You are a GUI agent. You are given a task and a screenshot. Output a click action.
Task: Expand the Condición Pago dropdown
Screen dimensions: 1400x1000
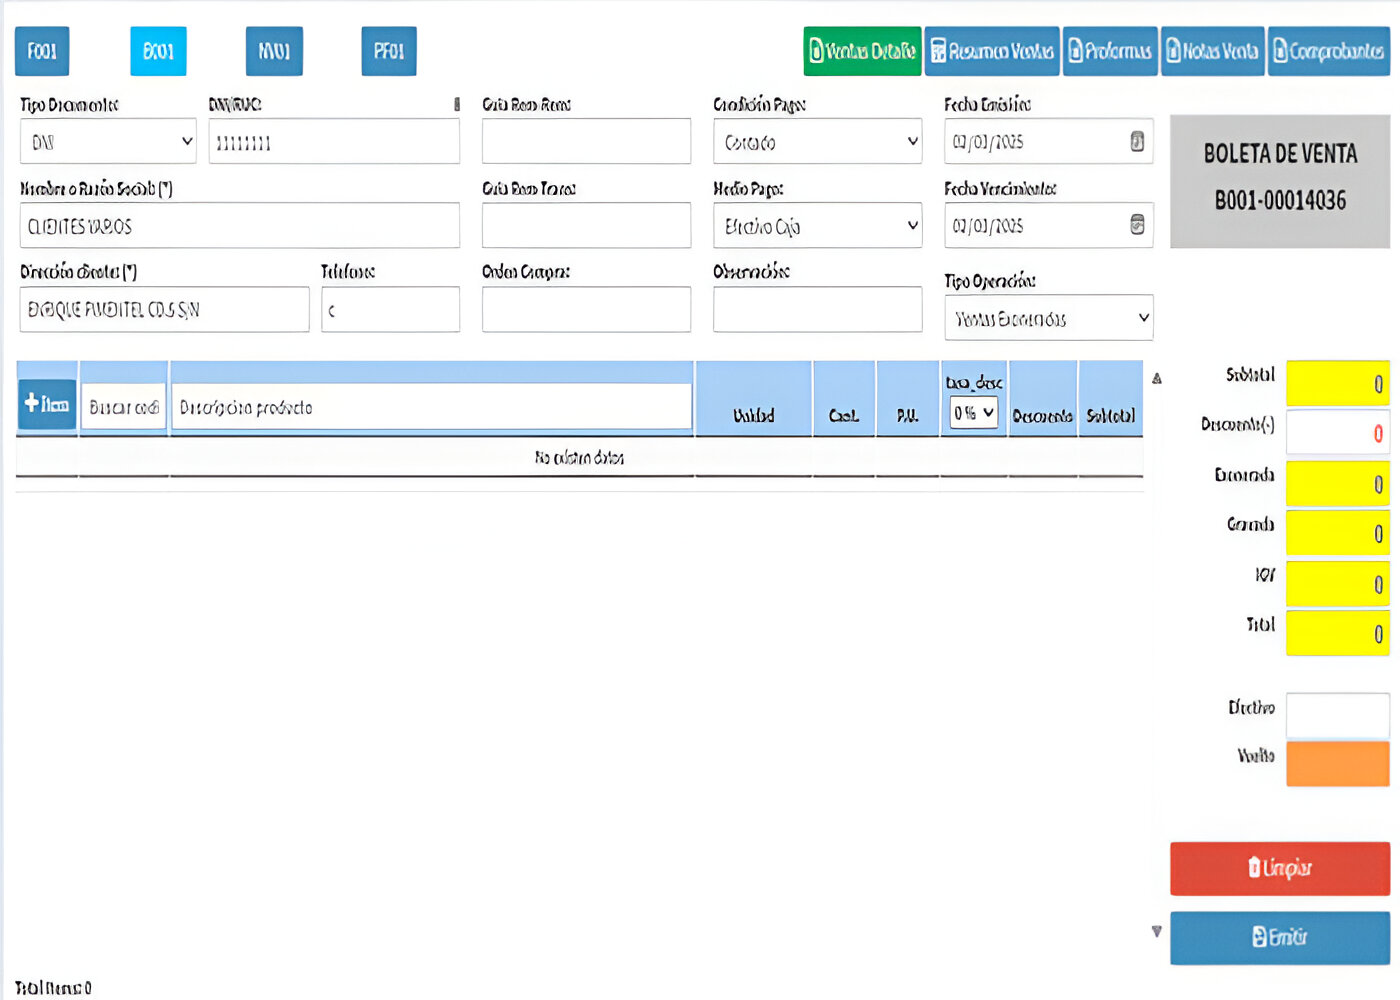817,142
